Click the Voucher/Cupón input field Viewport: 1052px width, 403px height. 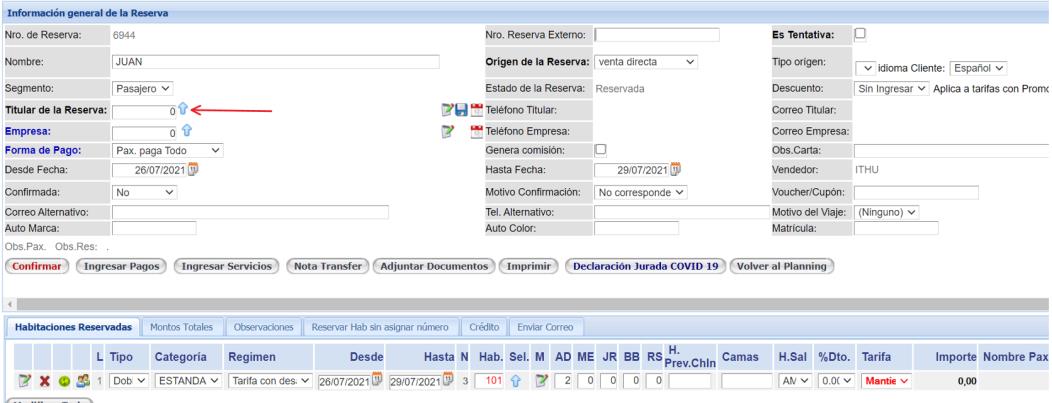pos(916,192)
